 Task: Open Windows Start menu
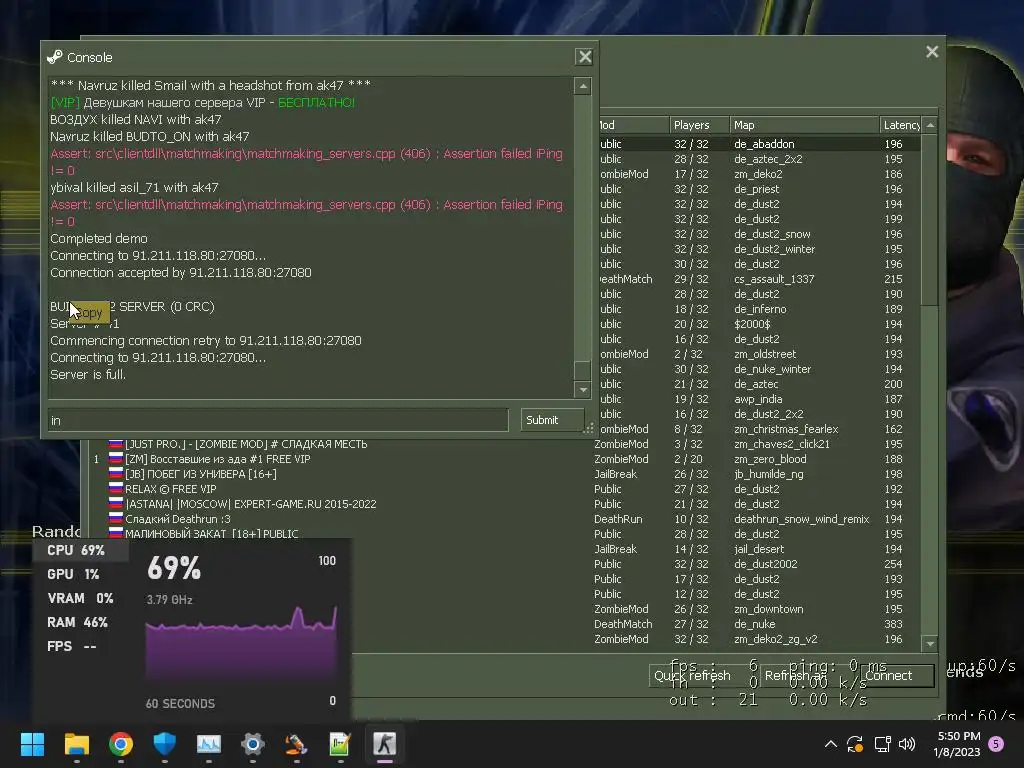tap(32, 744)
